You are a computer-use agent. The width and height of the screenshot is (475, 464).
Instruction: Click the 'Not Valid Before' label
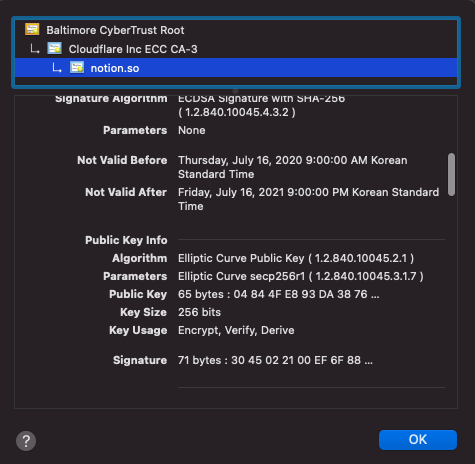122,160
